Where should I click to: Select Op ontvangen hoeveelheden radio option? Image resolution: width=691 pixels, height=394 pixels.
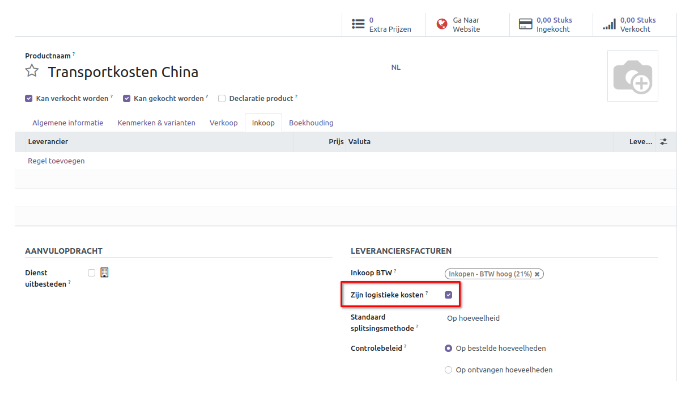click(448, 370)
